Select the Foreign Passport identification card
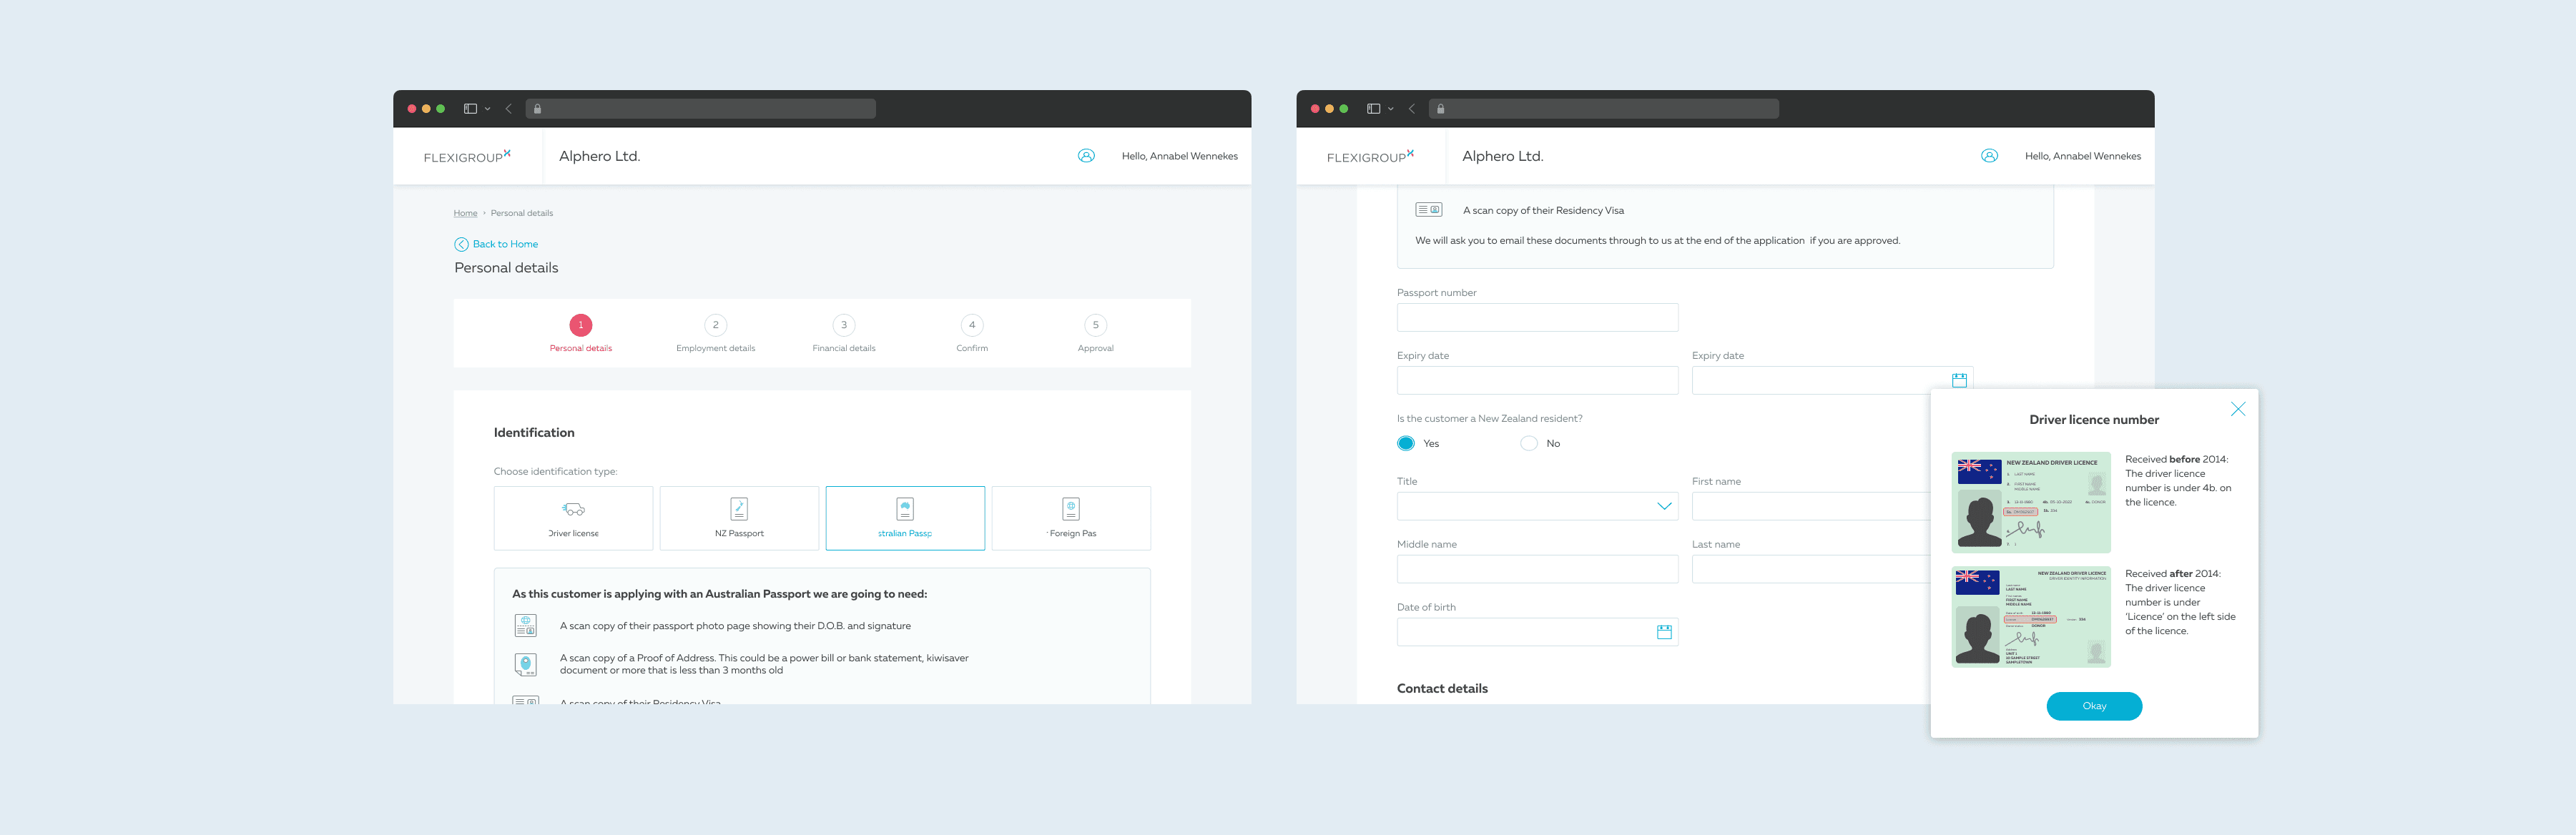2576x835 pixels. [1071, 518]
